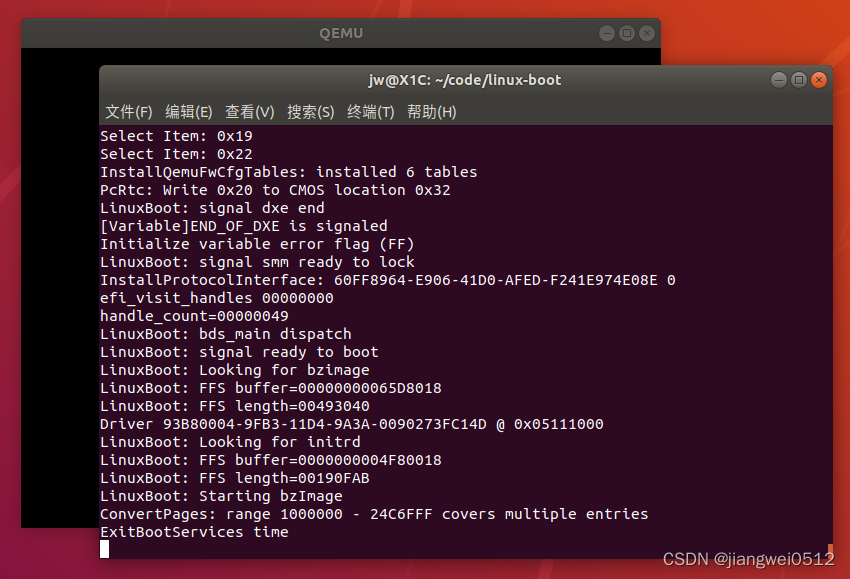Viewport: 850px width, 579px height.
Task: Open the 编辑(E) menu
Action: tap(188, 112)
